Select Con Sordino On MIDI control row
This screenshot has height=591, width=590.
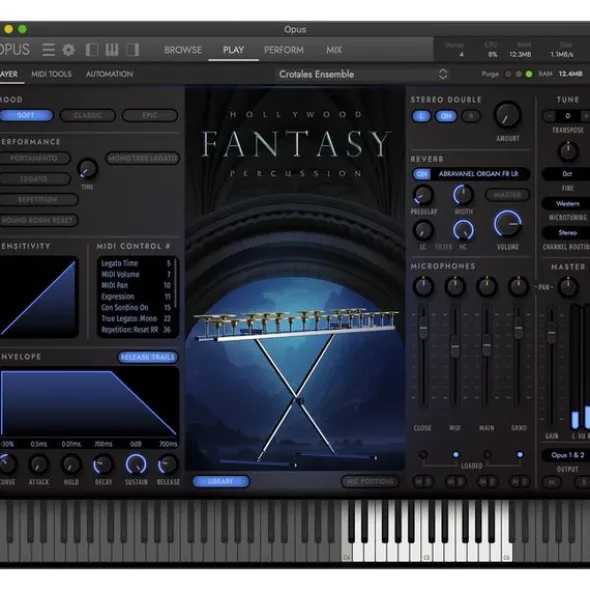click(136, 308)
